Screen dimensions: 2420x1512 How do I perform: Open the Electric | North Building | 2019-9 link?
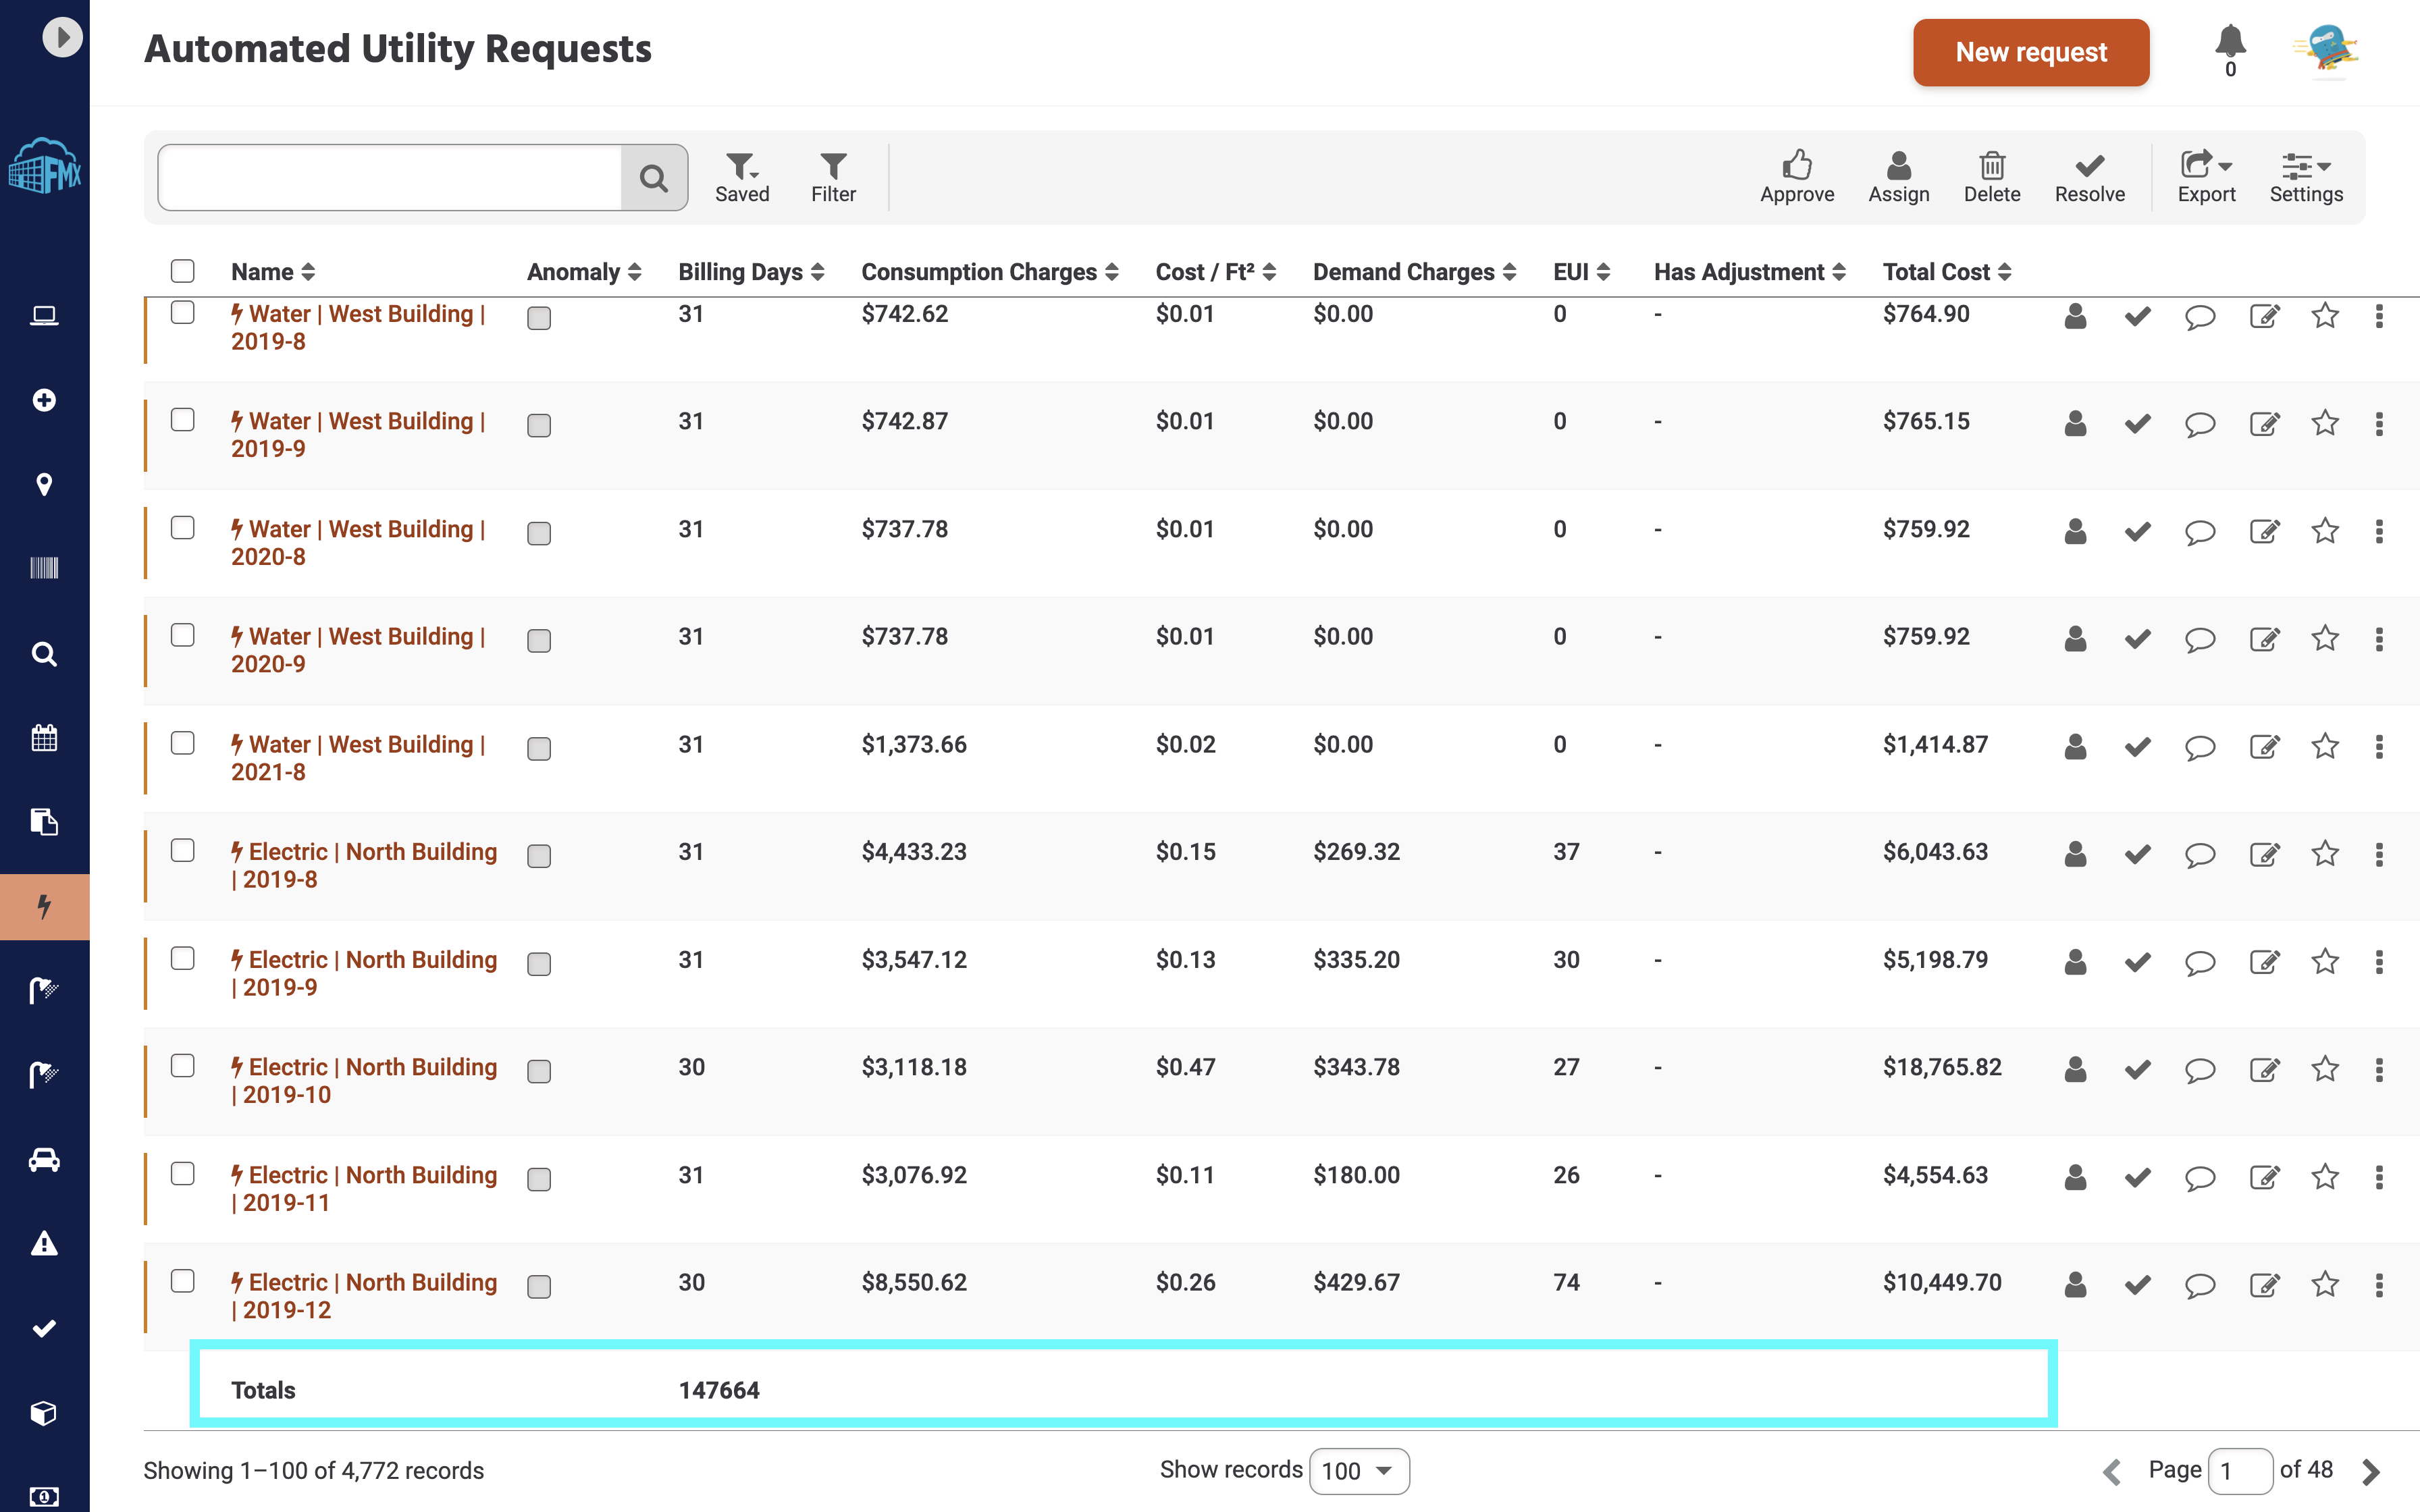pos(364,973)
